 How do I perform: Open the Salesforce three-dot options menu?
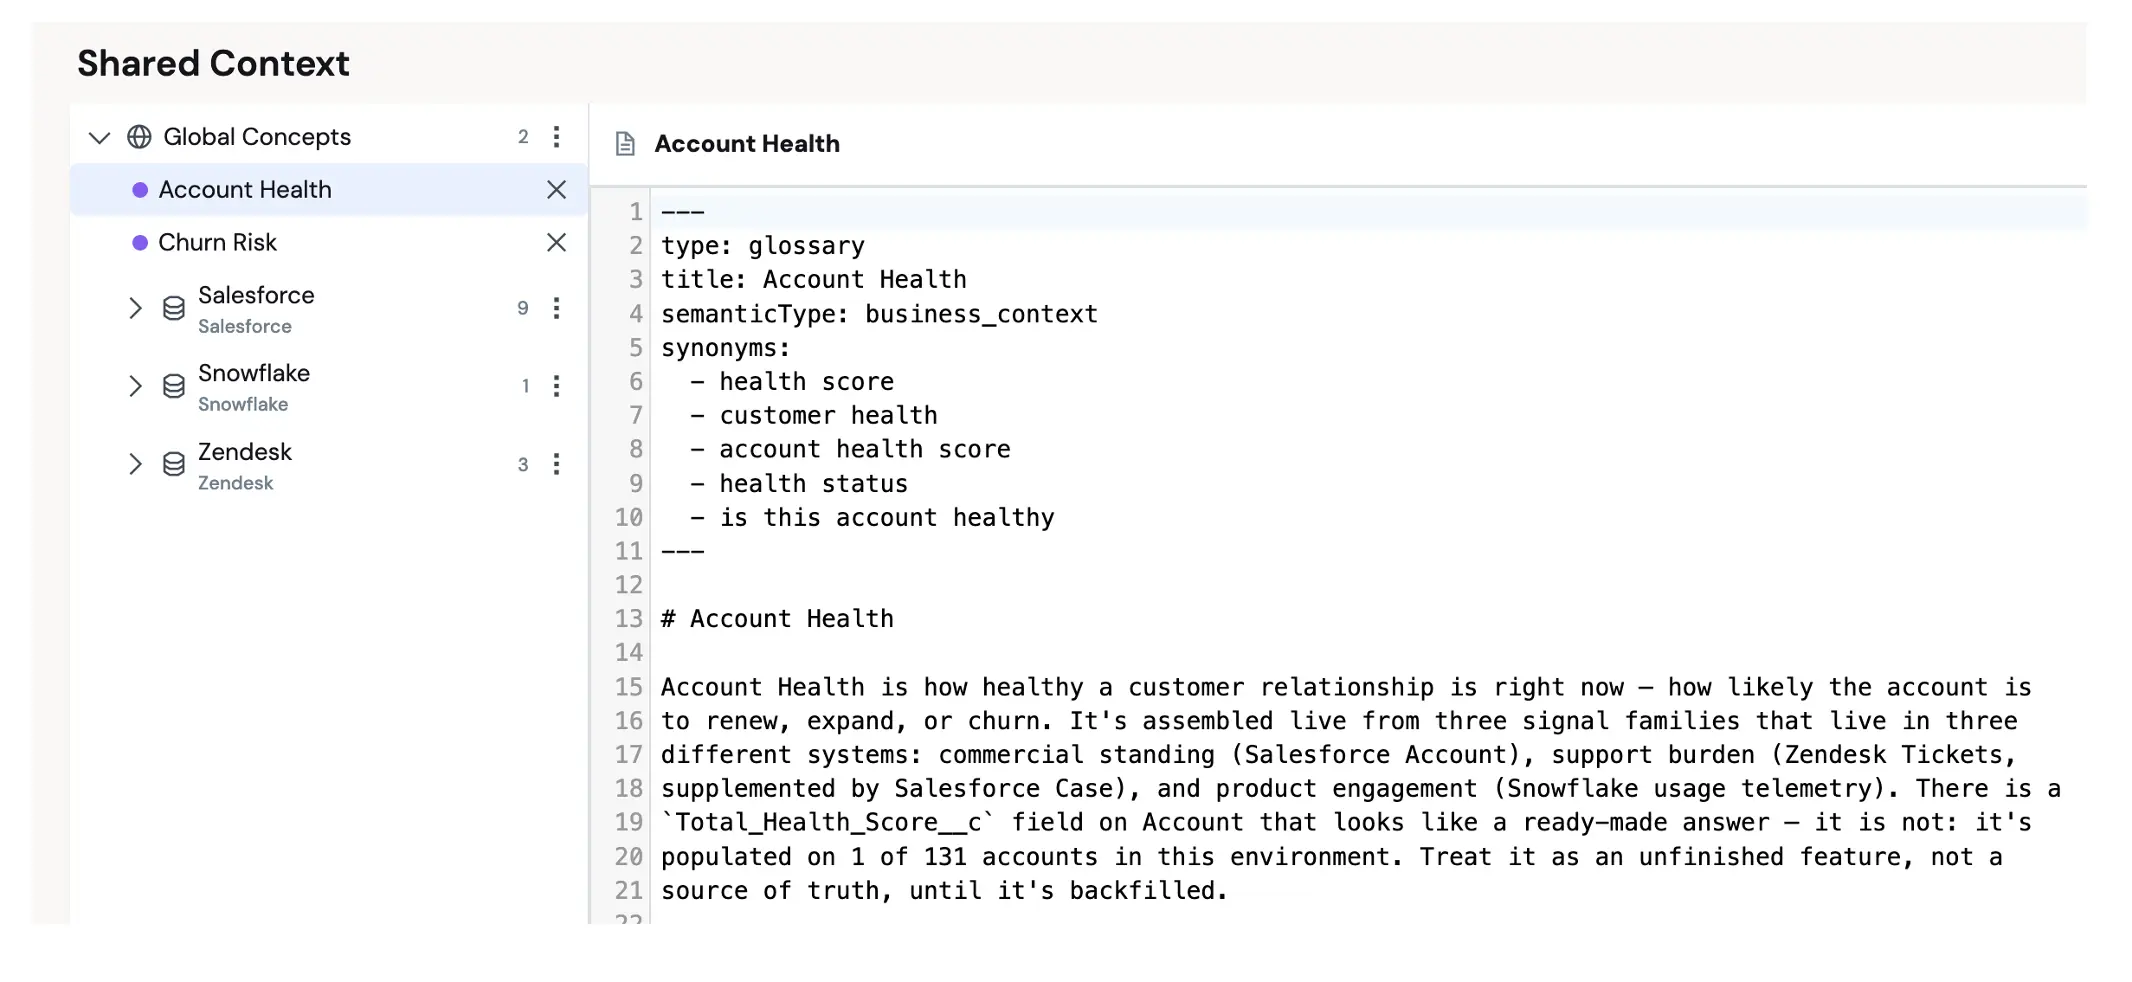556,308
